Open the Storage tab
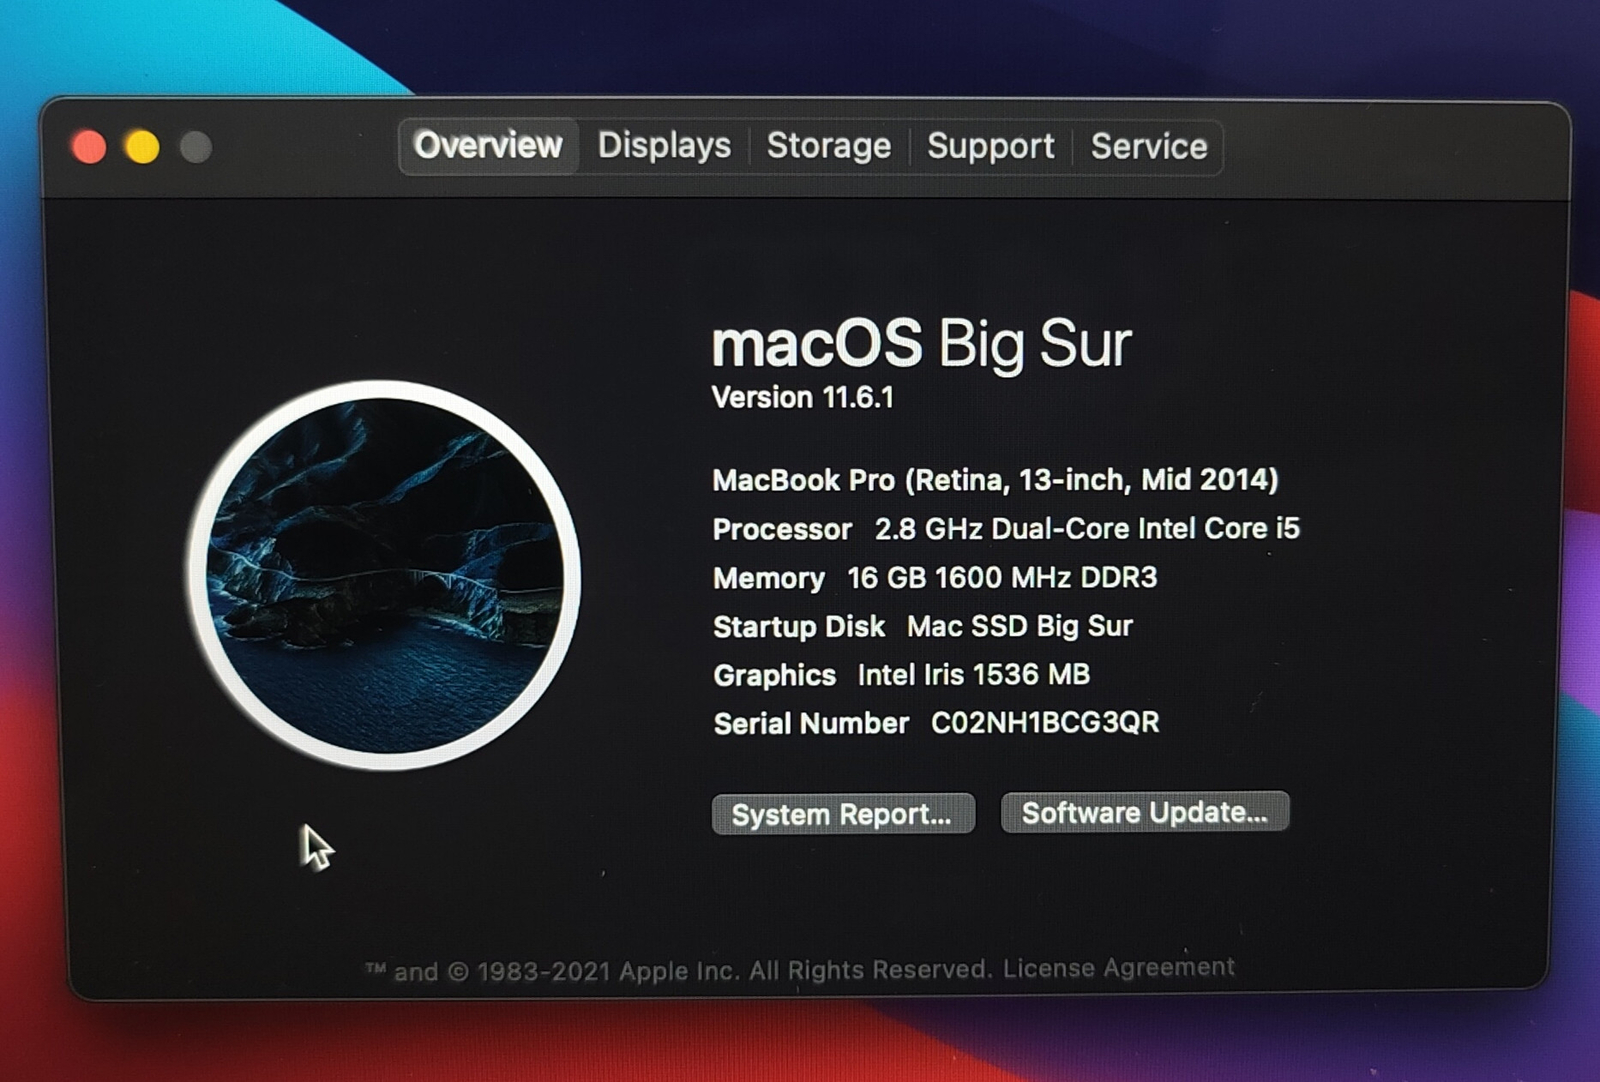Viewport: 1600px width, 1082px height. (x=829, y=146)
